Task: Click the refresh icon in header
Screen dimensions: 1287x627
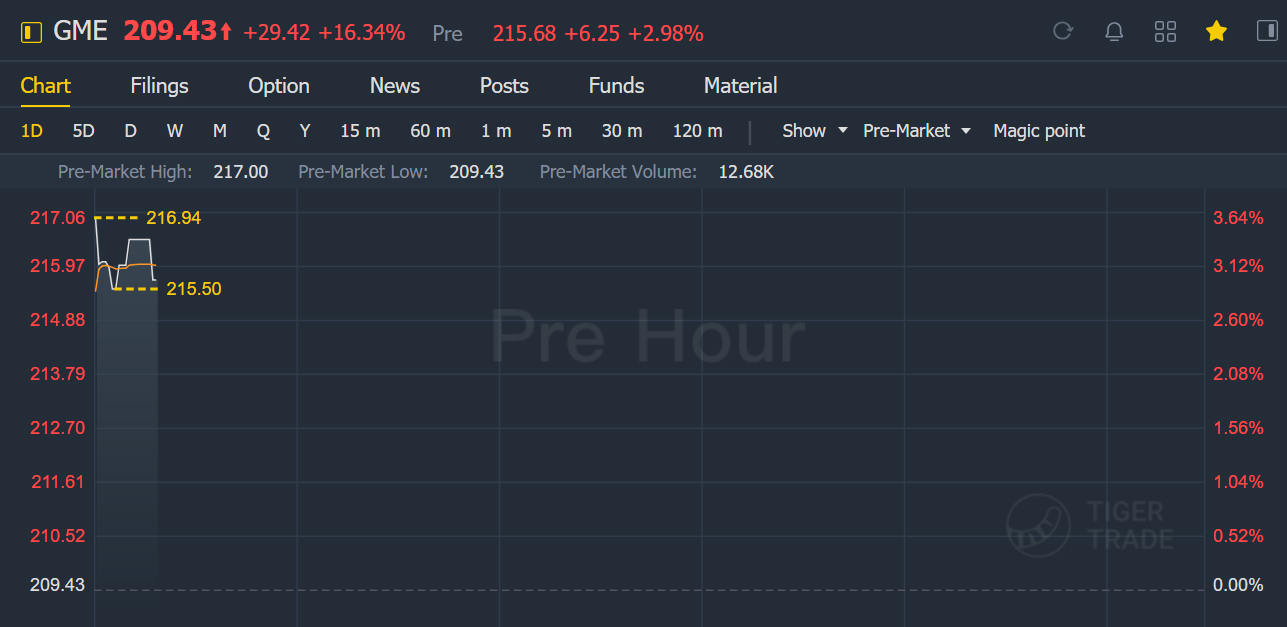Action: [1063, 32]
